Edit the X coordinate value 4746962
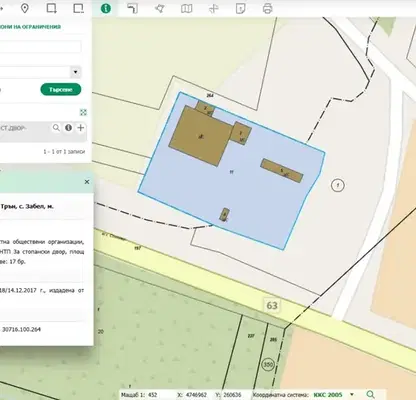416x400 pixels. click(197, 395)
